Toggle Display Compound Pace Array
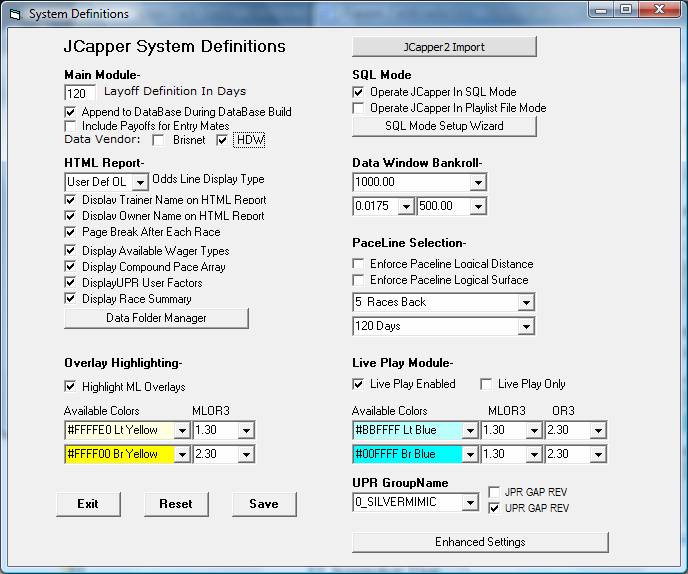The width and height of the screenshot is (688, 574). tap(70, 266)
